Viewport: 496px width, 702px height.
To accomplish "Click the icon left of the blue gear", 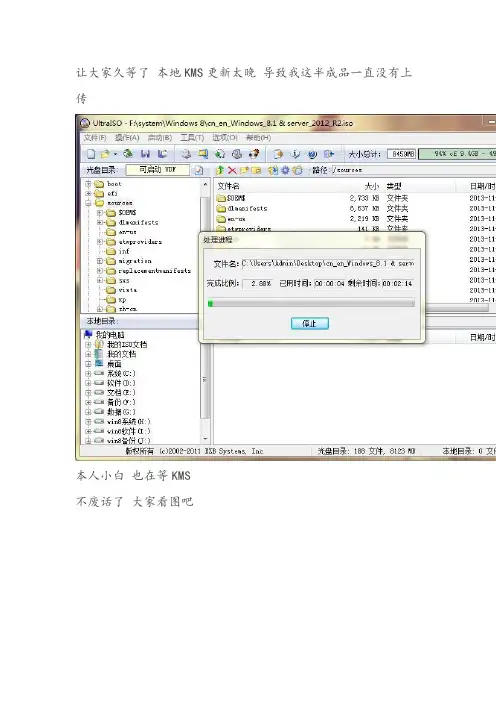I will click(x=273, y=170).
